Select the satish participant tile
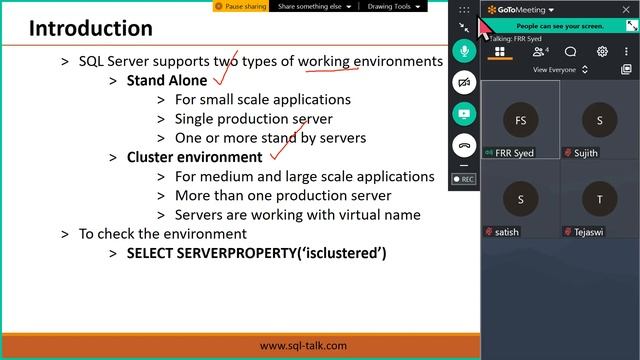The width and height of the screenshot is (640, 360). click(520, 199)
